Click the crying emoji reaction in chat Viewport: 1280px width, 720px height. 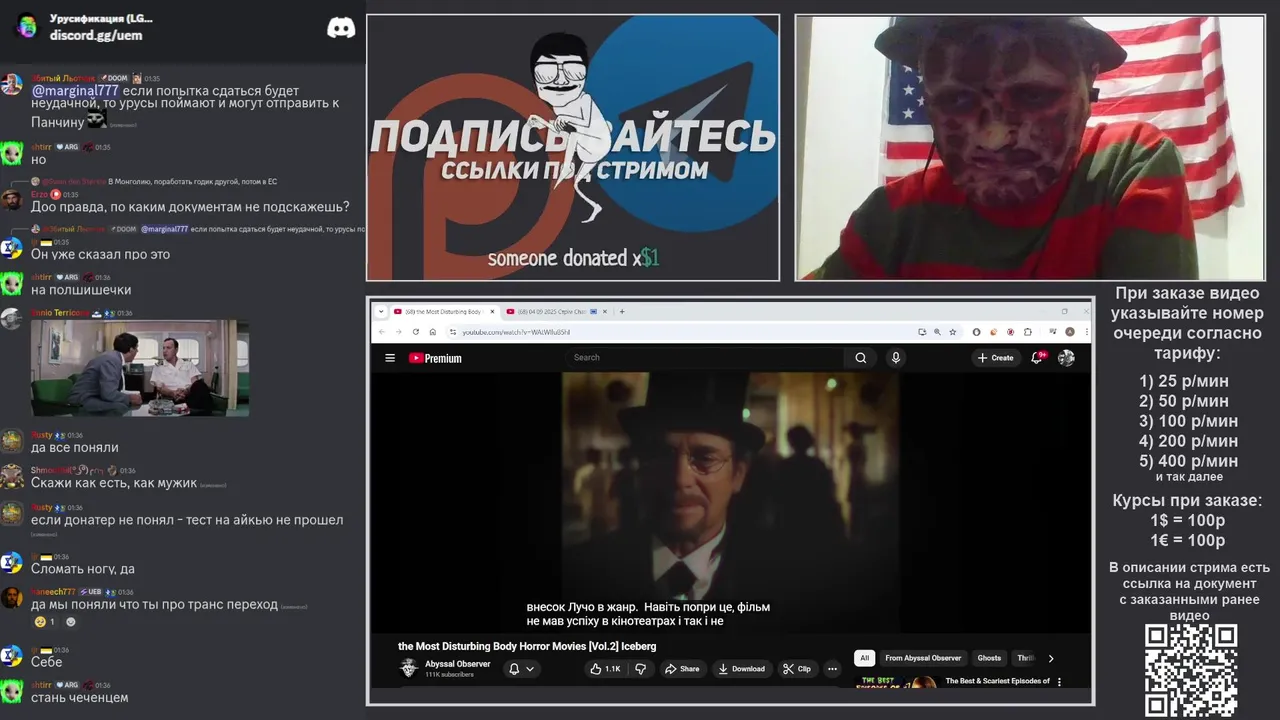pyautogui.click(x=46, y=622)
